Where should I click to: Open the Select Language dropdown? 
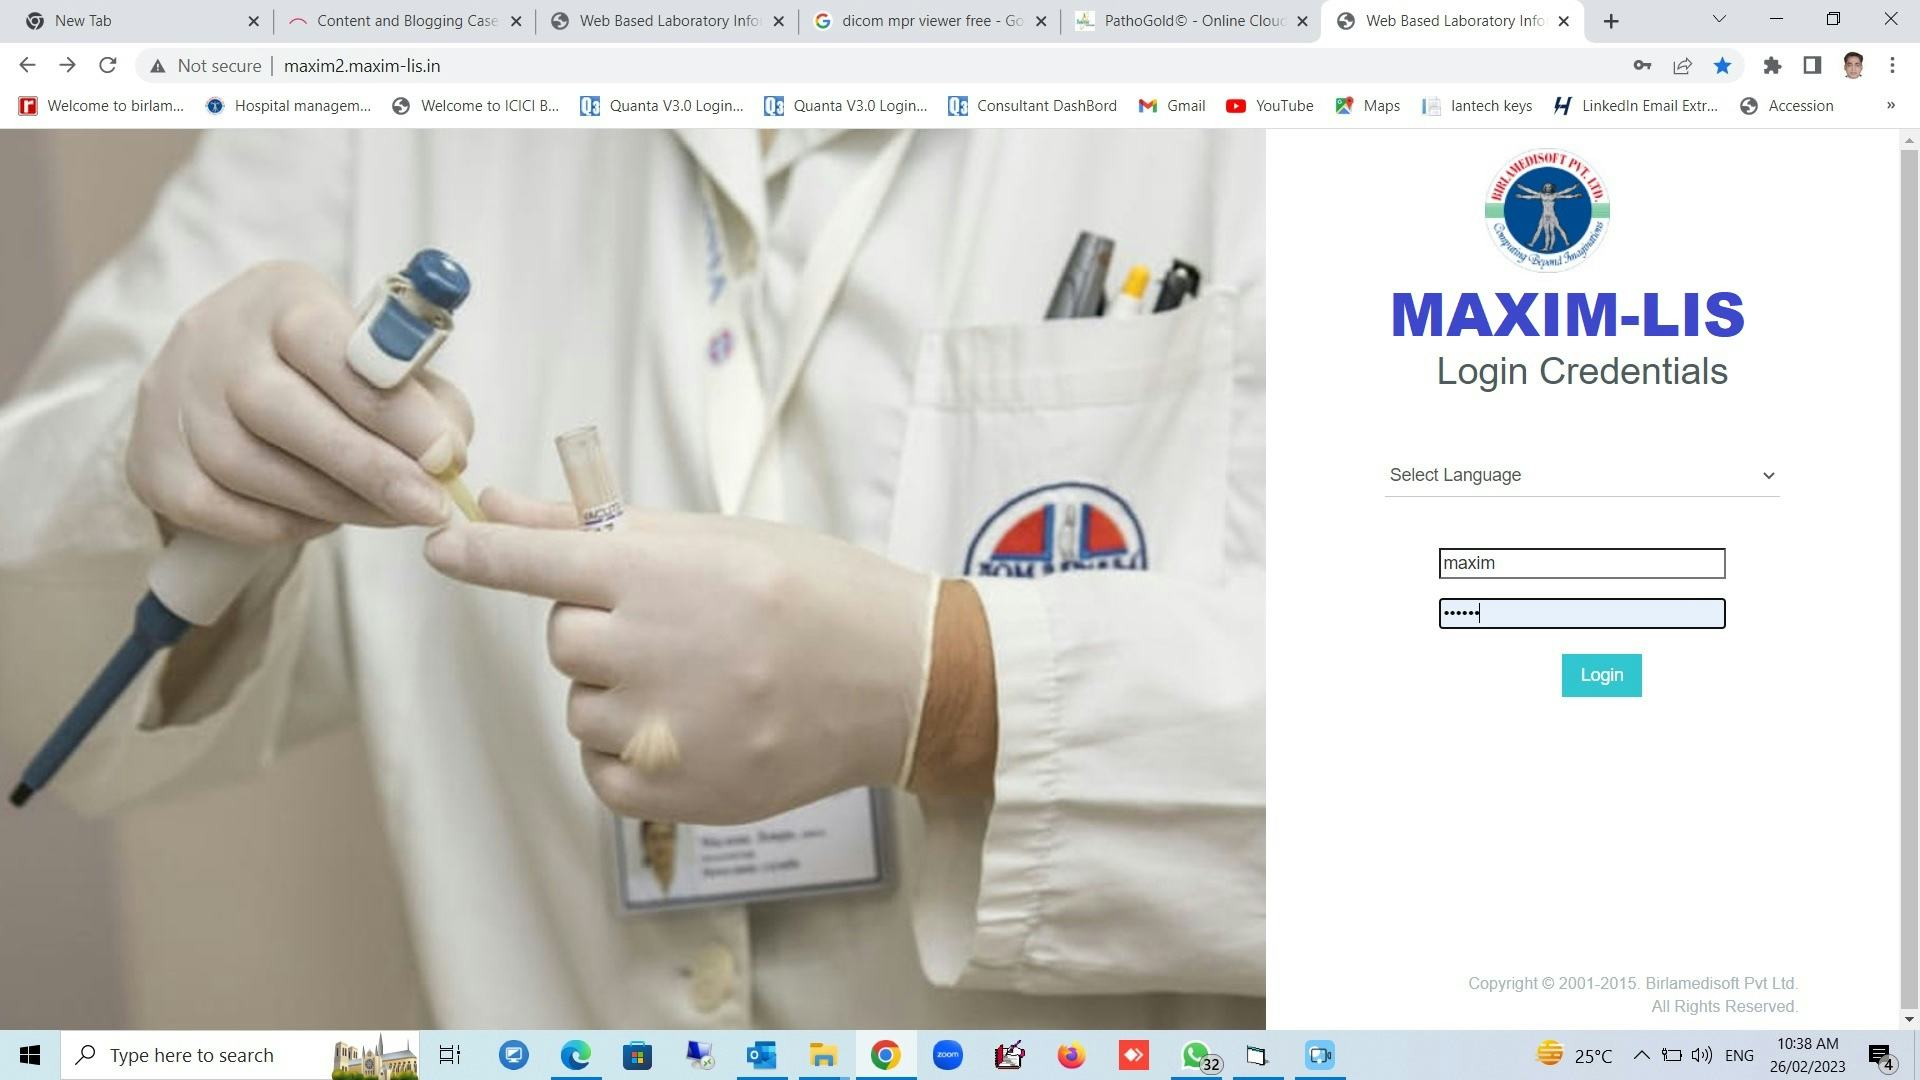pyautogui.click(x=1582, y=475)
